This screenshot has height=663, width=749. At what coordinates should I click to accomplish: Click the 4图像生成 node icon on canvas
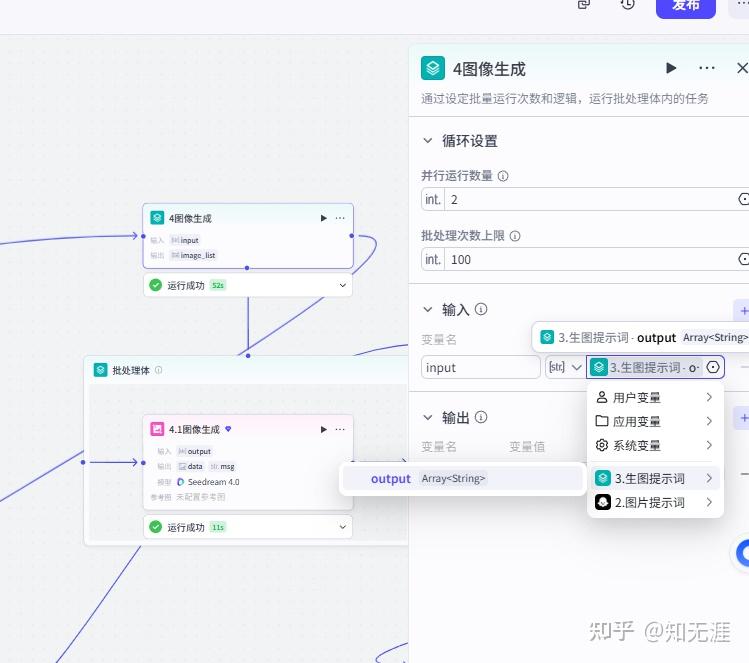tap(157, 218)
